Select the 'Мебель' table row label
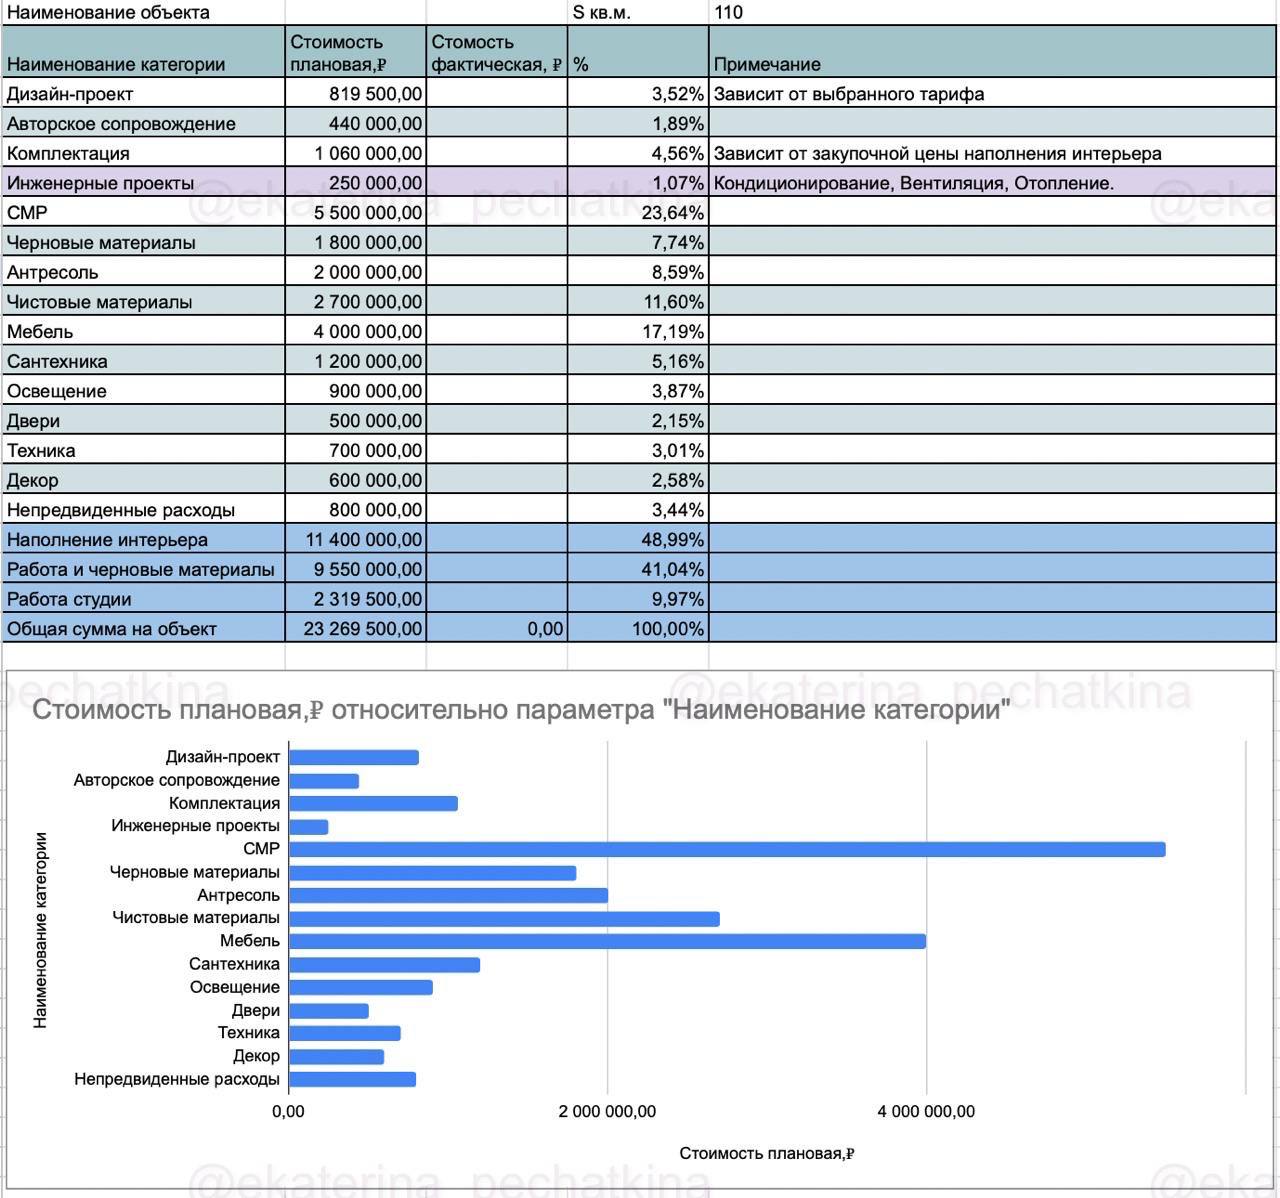This screenshot has height=1198, width=1280. pos(143,332)
